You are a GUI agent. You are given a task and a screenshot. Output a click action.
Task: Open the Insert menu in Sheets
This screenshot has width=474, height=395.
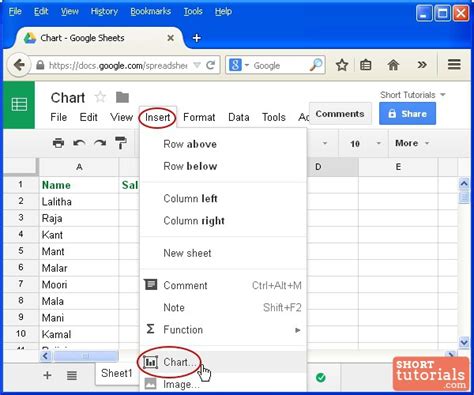coord(158,117)
